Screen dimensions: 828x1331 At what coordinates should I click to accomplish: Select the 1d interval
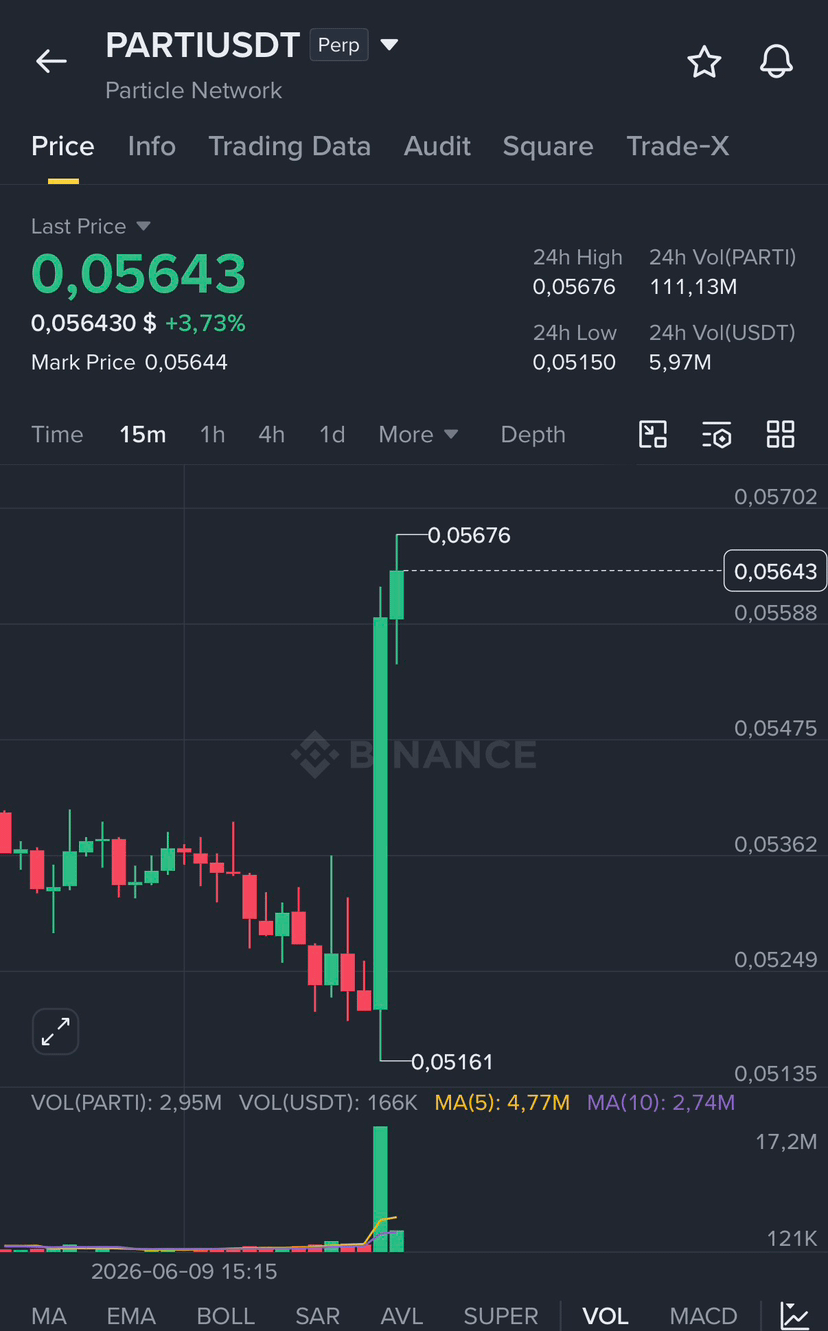pos(332,434)
